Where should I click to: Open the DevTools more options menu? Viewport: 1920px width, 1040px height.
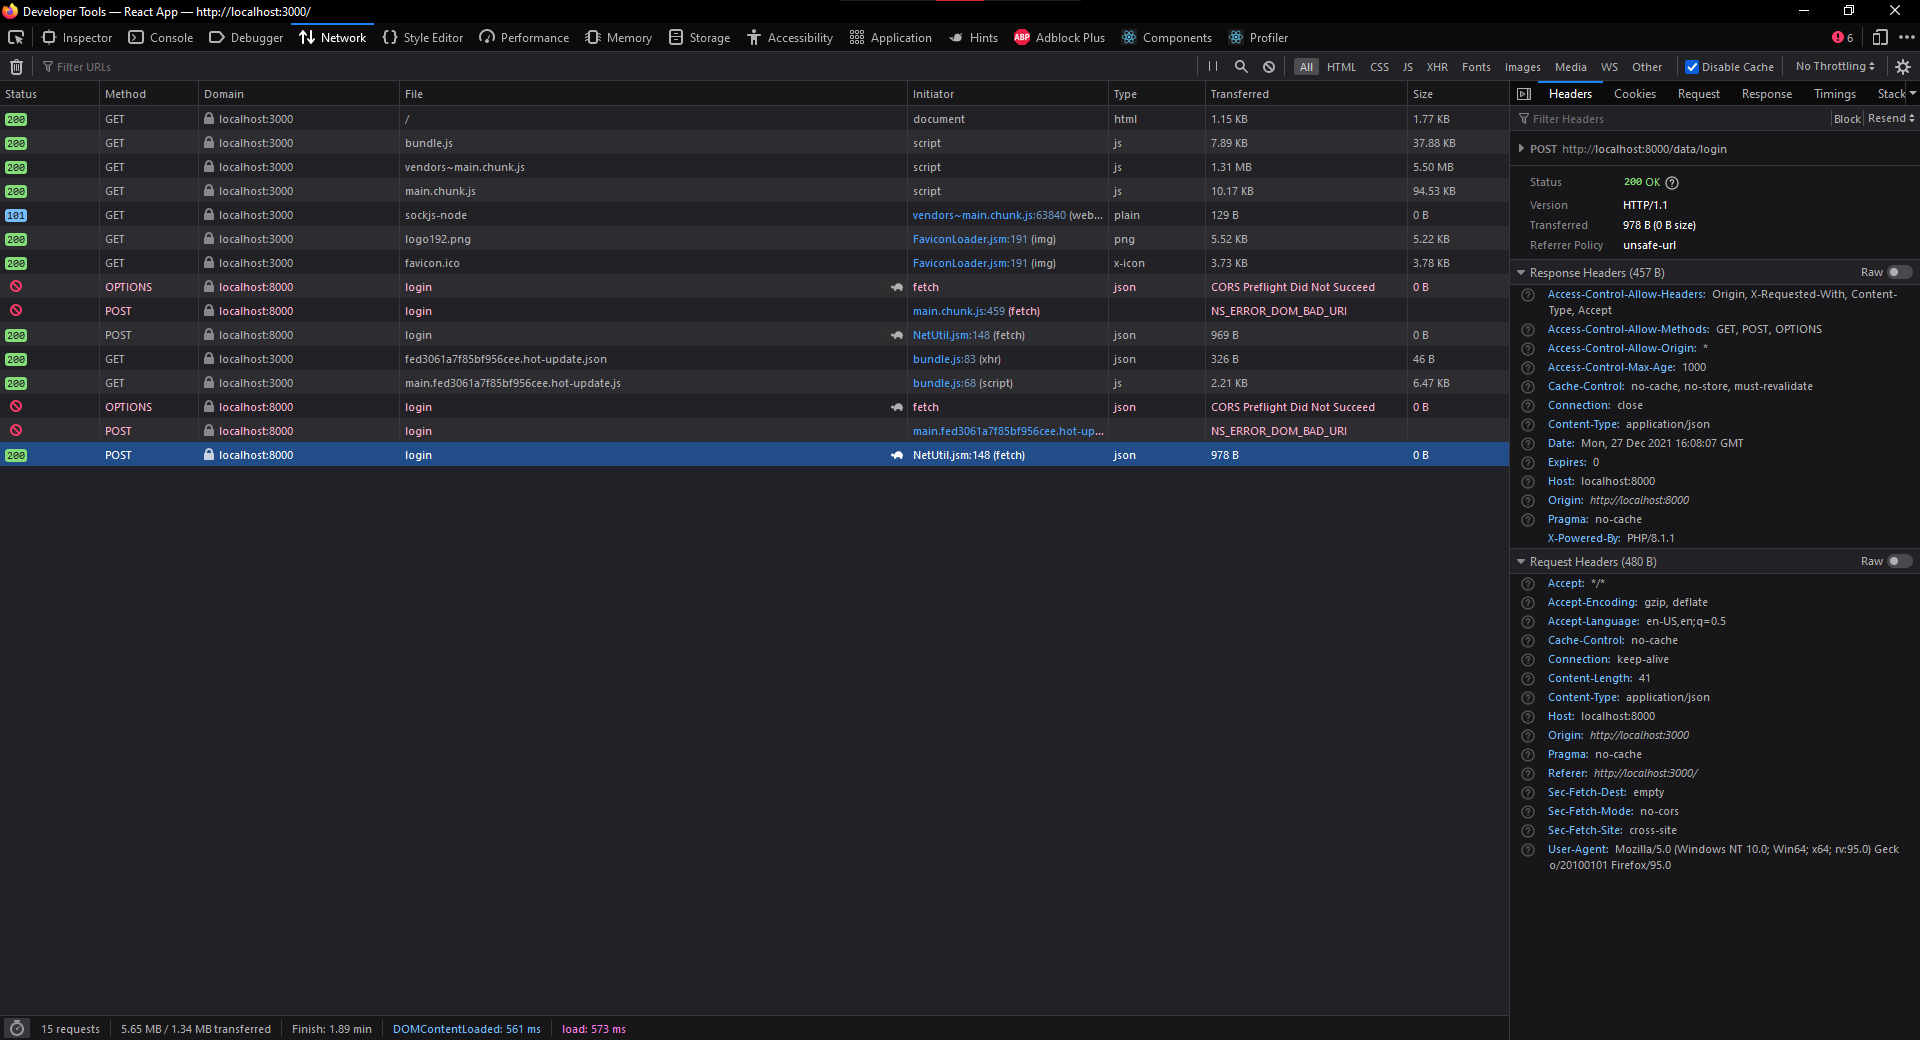(1907, 37)
